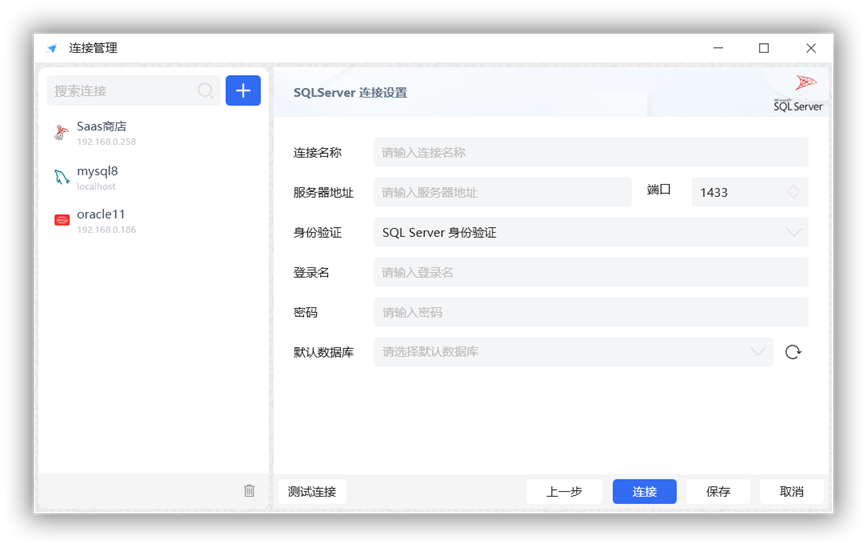Minimize the 连接管理 window
This screenshot has height=547, width=867.
pos(718,48)
